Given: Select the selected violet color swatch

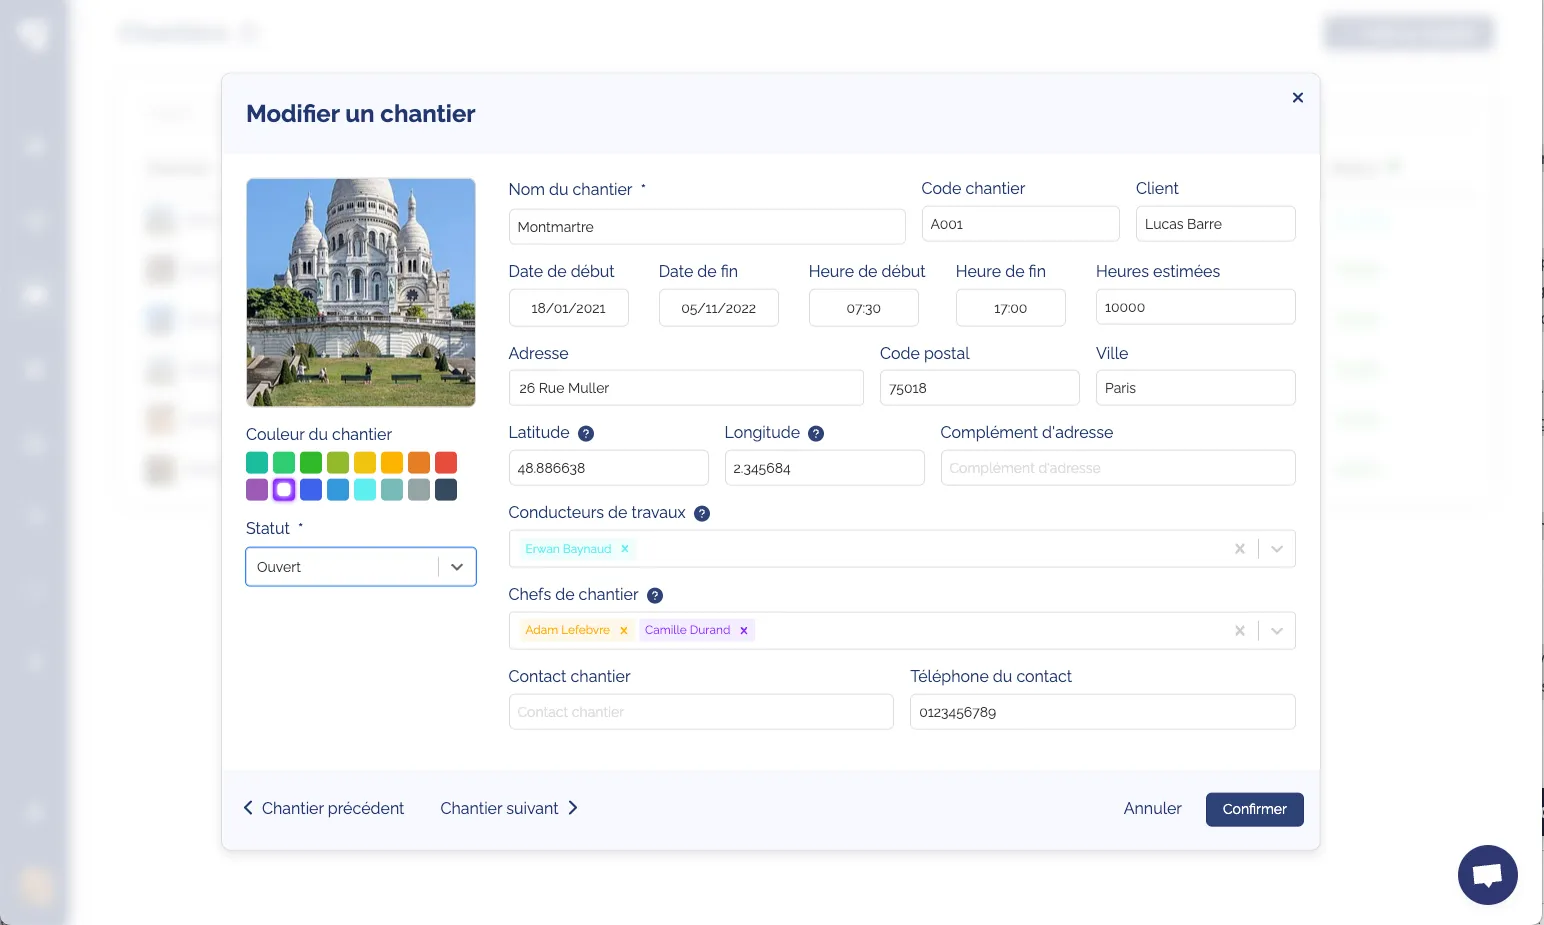Looking at the screenshot, I should pyautogui.click(x=284, y=489).
